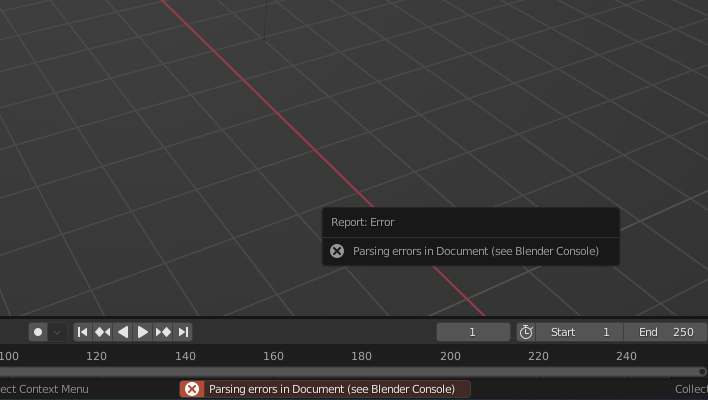Click the End frame field showing 250
The image size is (708, 400).
pyautogui.click(x=666, y=332)
